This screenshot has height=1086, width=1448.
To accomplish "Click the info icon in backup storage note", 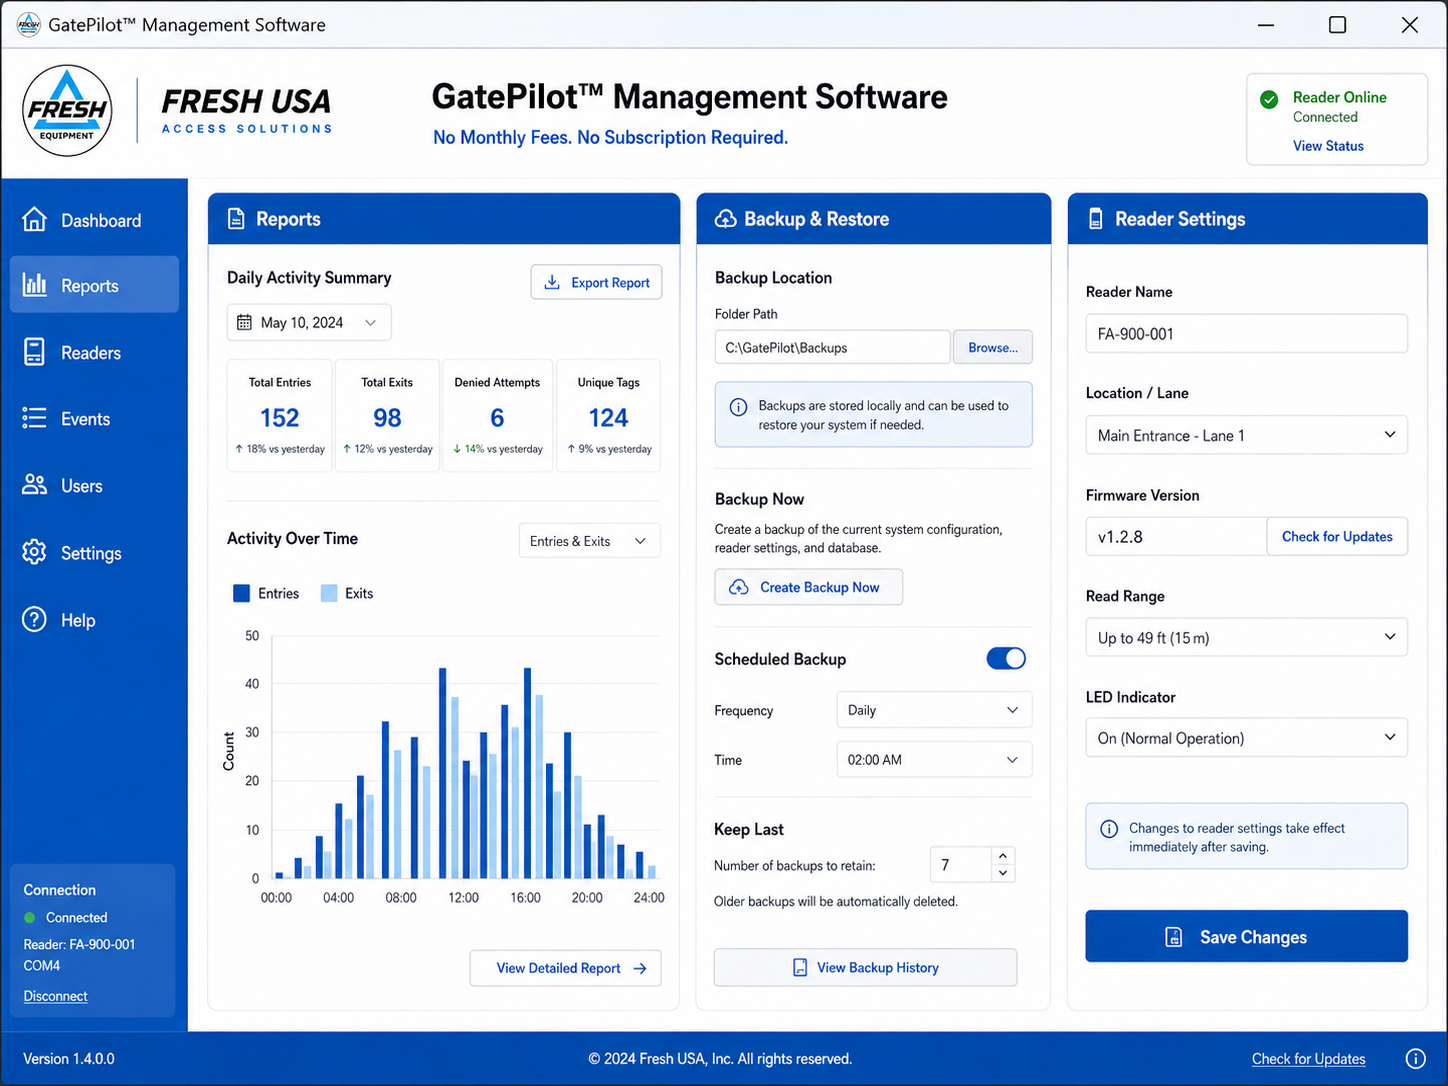I will point(738,407).
